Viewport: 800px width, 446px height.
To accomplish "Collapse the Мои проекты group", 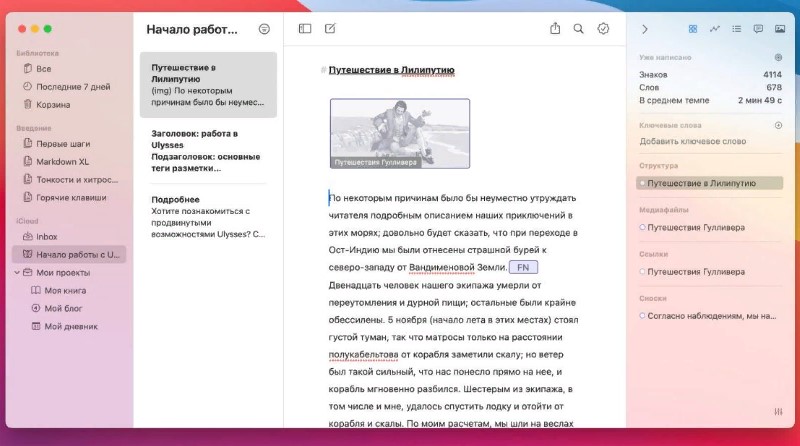I will 16,272.
